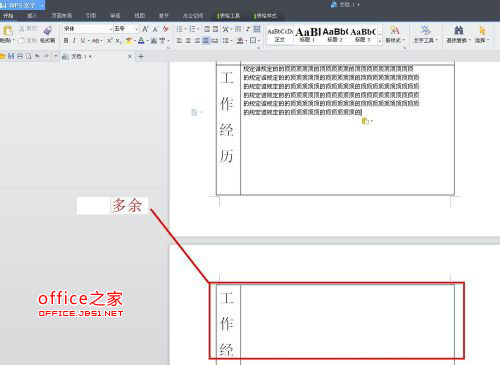Image resolution: width=500 pixels, height=365 pixels.
Task: Undo the last action
Action: (37, 56)
